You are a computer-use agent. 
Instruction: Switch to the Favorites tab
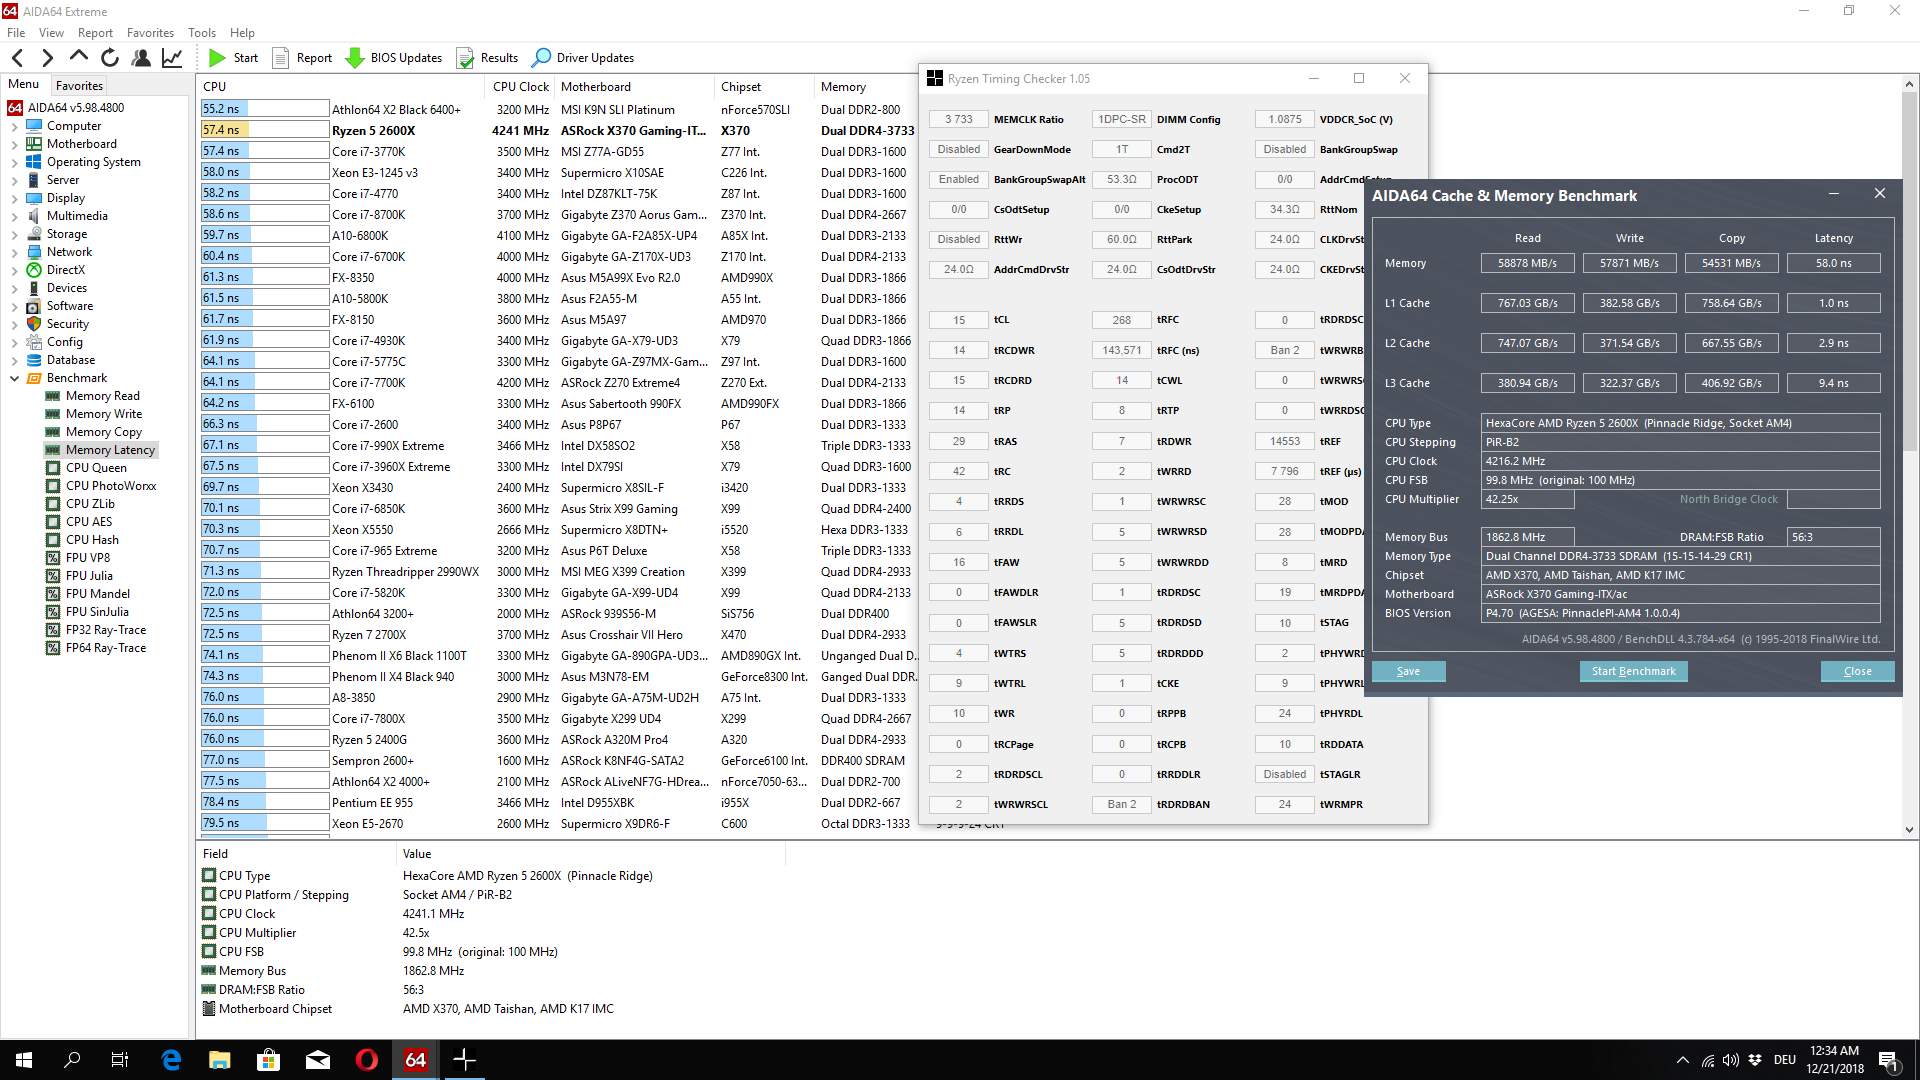[79, 86]
